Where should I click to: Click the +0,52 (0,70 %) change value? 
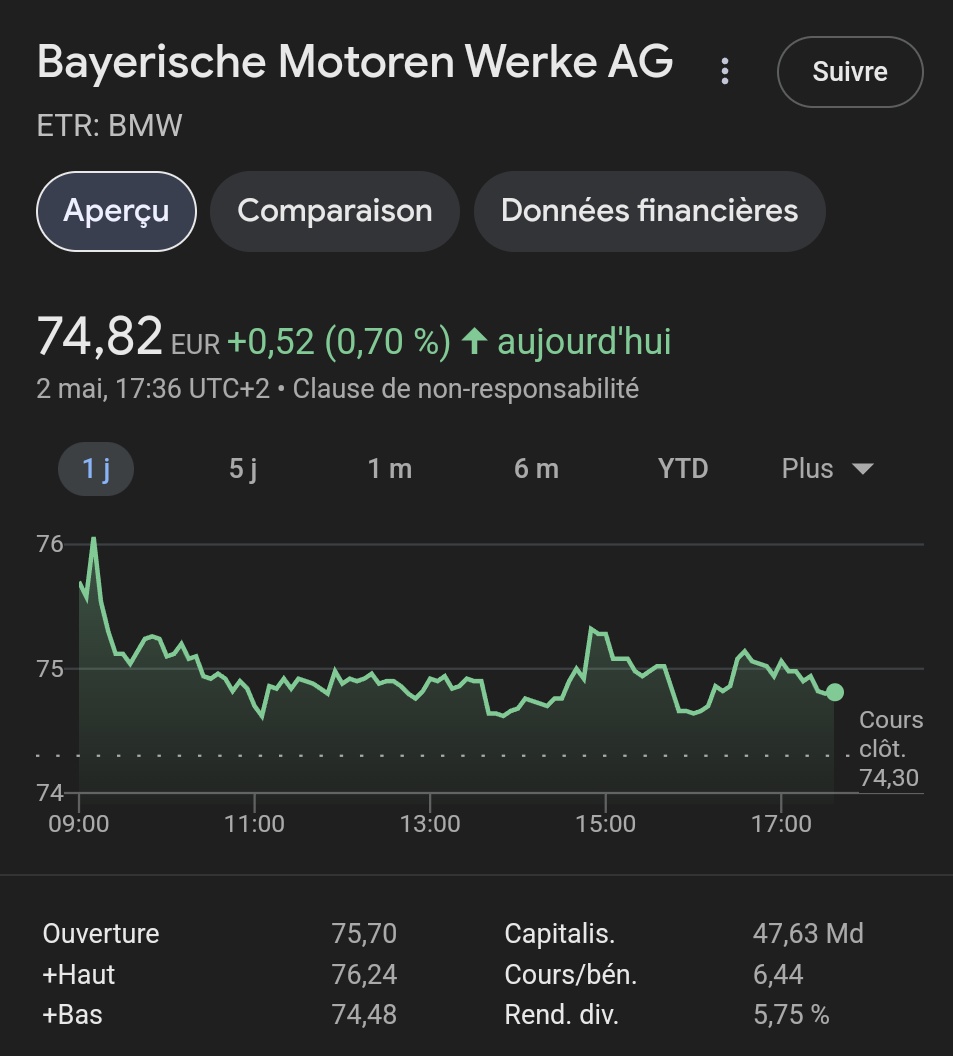(x=339, y=341)
